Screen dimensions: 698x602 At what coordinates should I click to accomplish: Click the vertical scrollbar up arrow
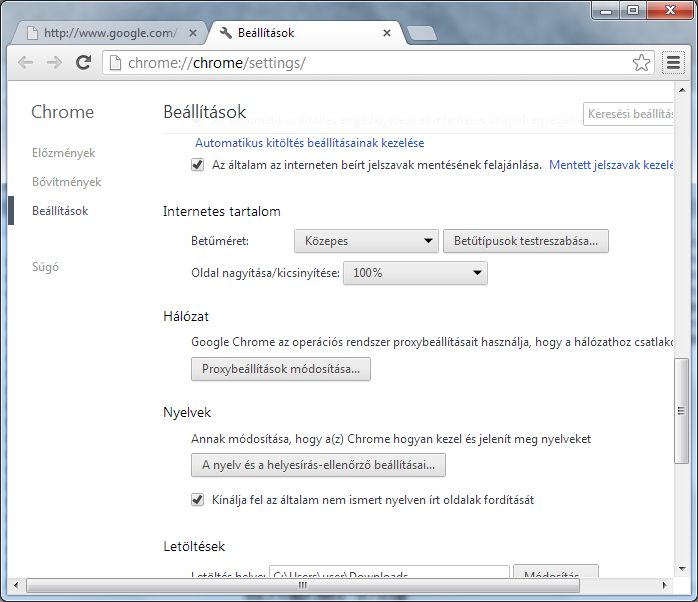[682, 90]
